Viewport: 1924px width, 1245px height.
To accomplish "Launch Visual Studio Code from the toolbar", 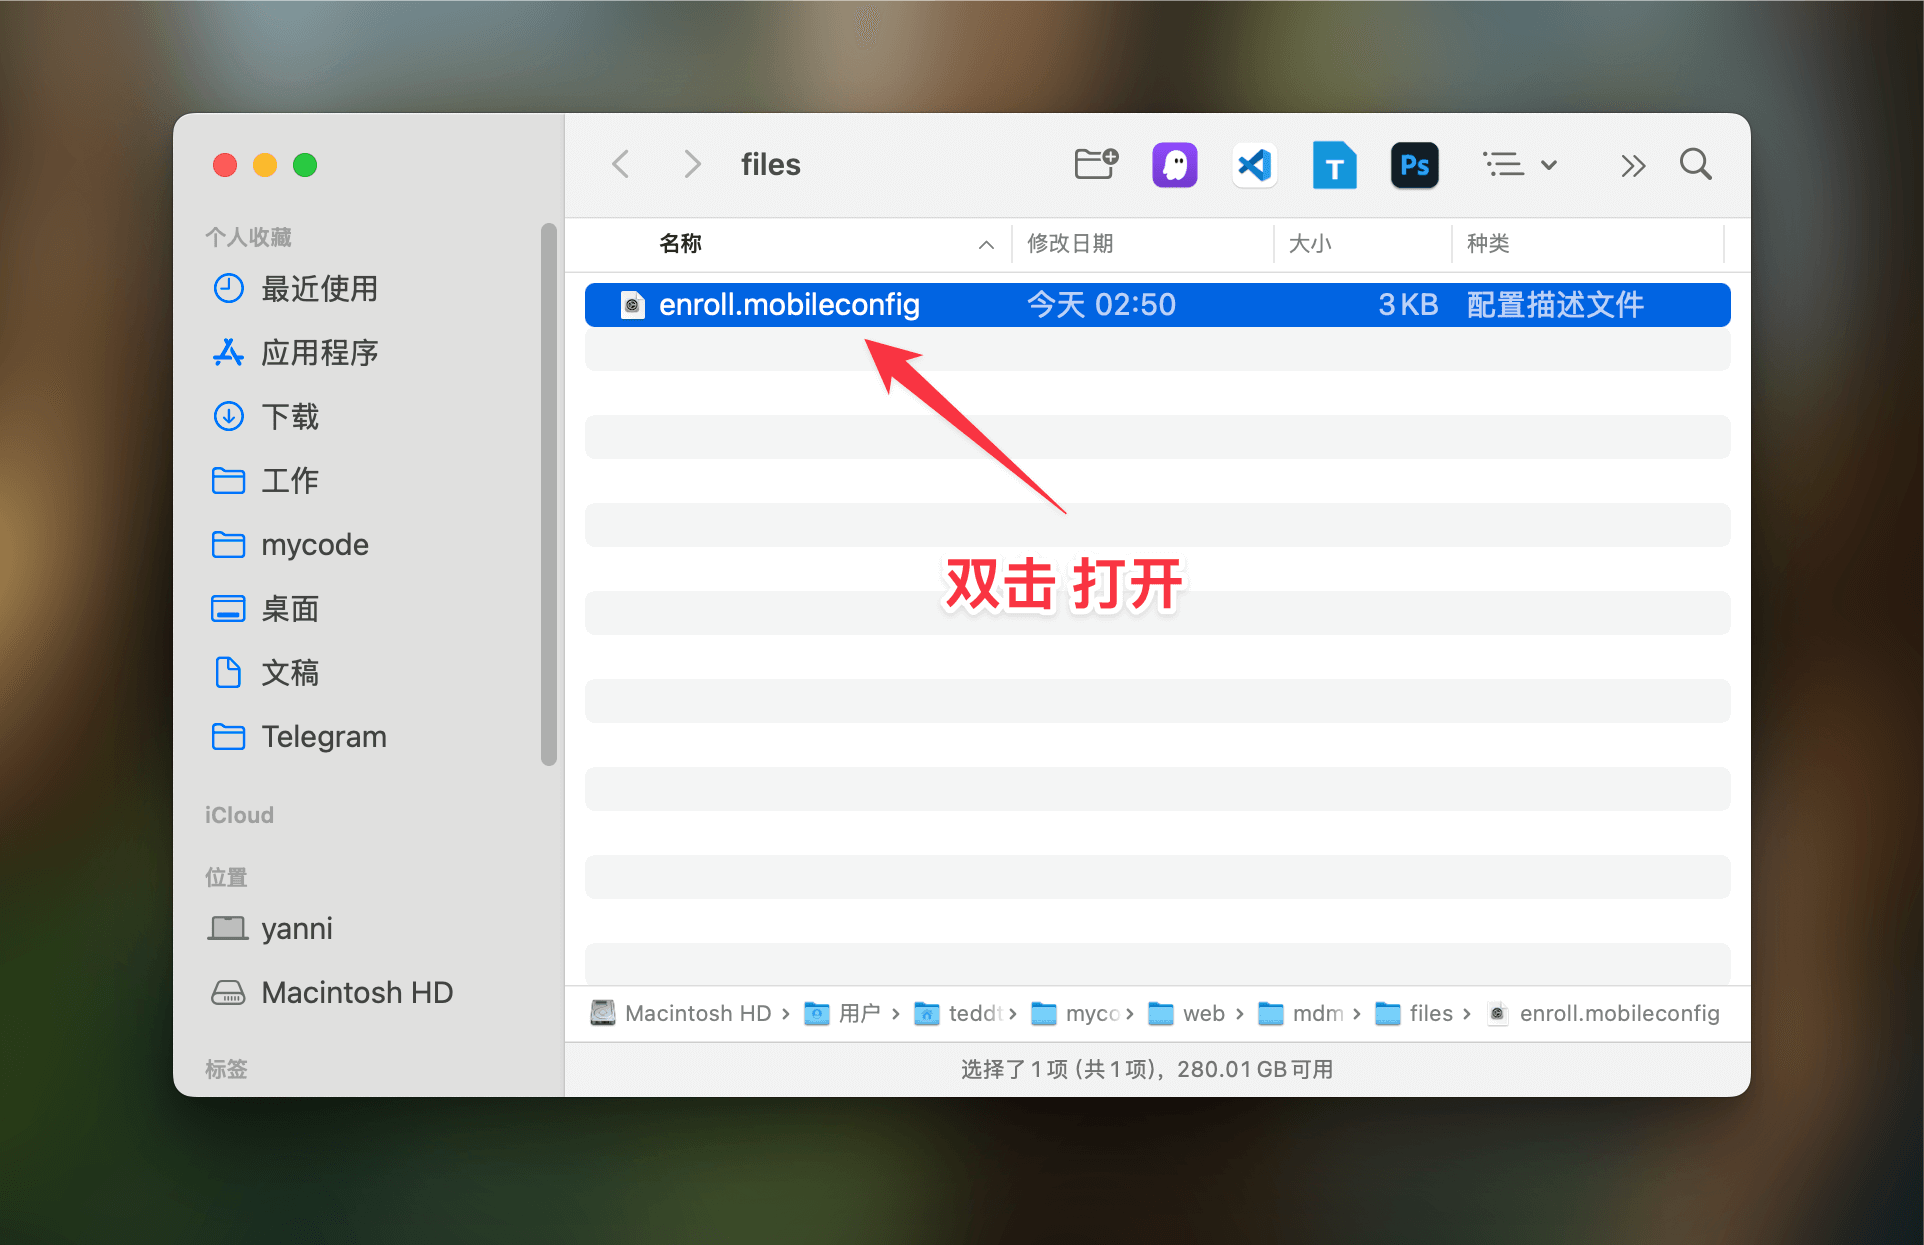I will click(x=1254, y=164).
